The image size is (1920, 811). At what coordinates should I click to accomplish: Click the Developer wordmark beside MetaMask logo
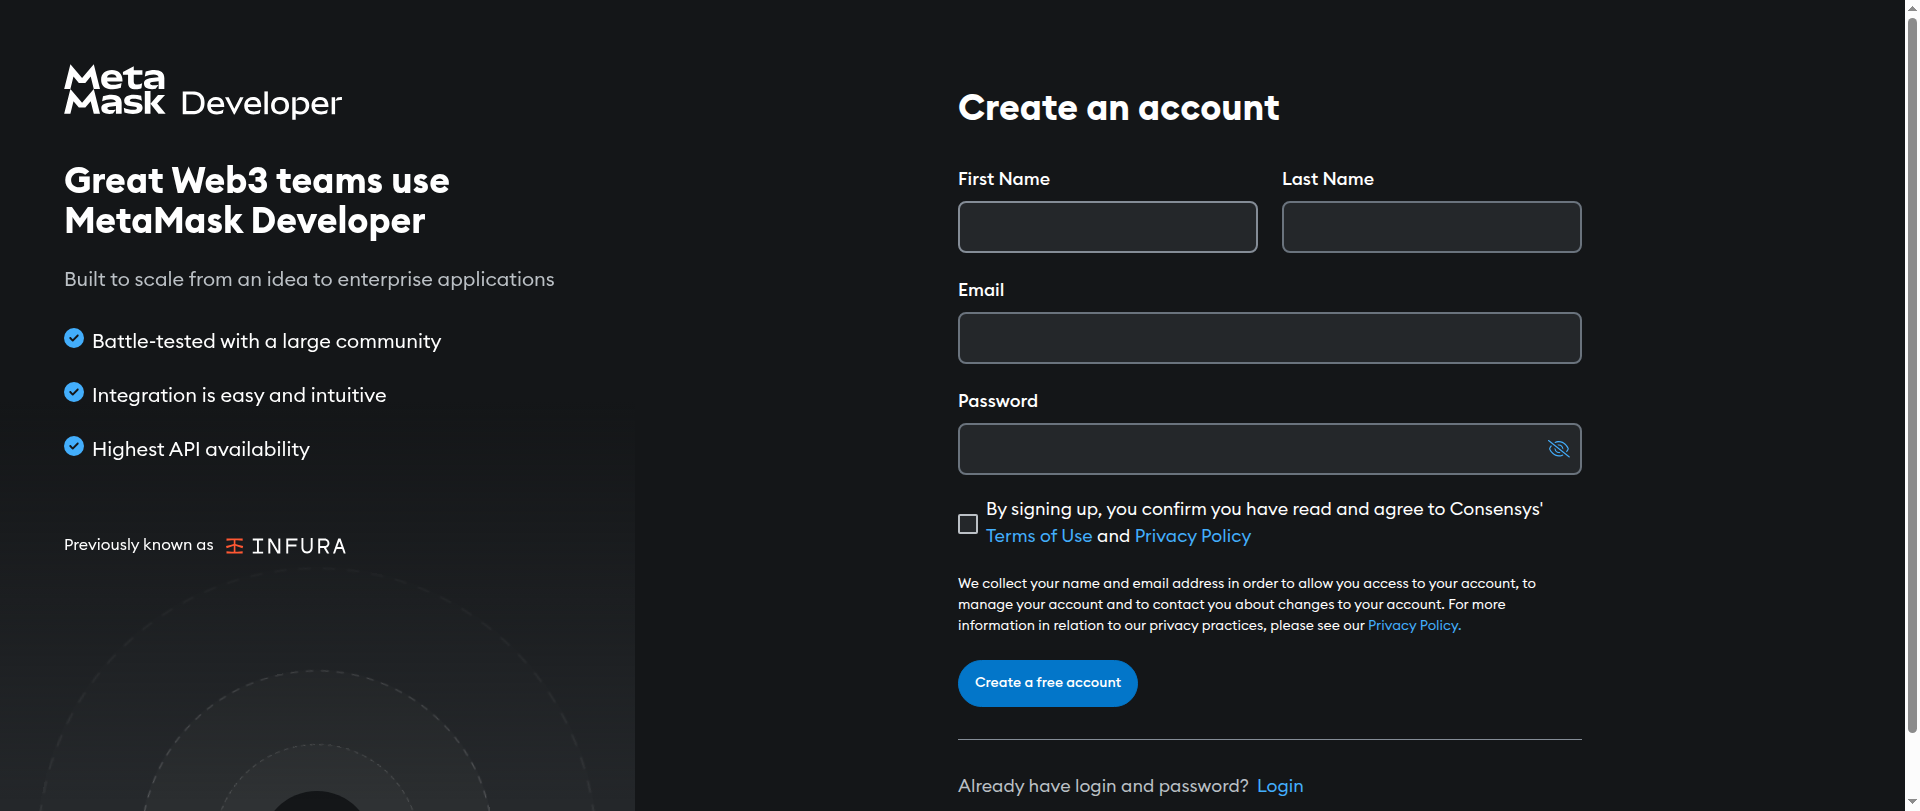coord(261,103)
